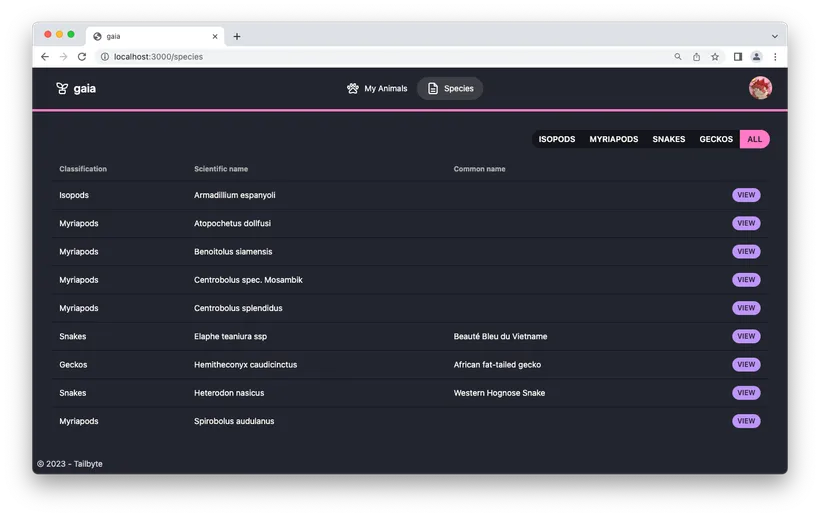Click African fat-tailed gecko common name
The width and height of the screenshot is (820, 517).
(497, 364)
